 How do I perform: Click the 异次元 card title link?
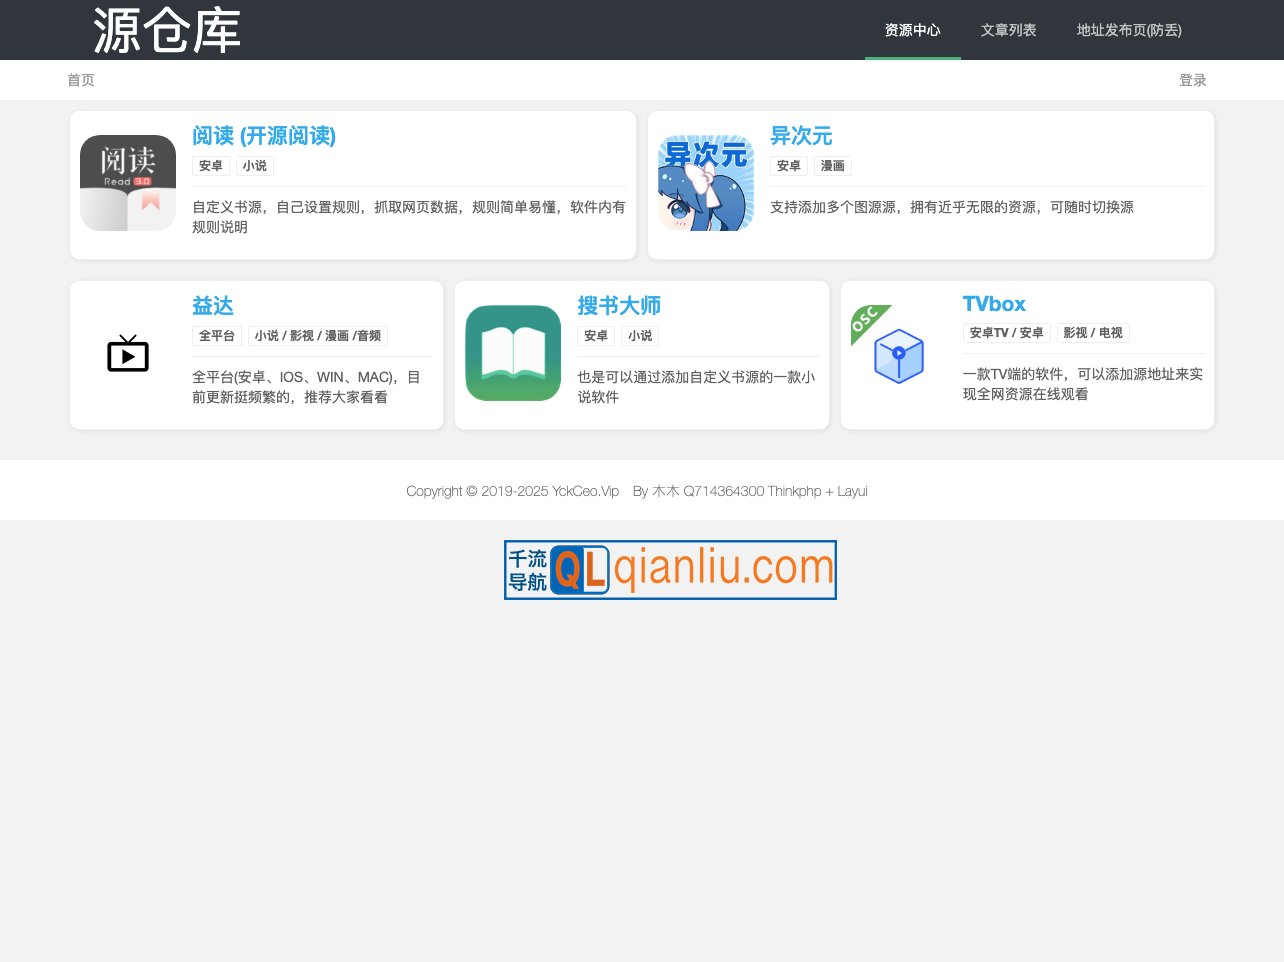coord(802,136)
